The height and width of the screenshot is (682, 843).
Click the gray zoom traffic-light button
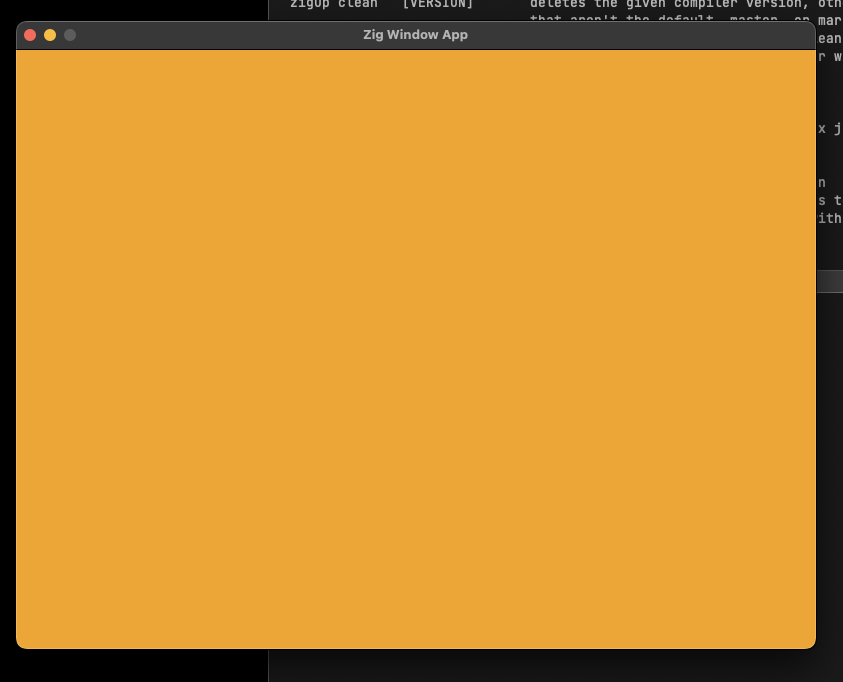pos(68,34)
